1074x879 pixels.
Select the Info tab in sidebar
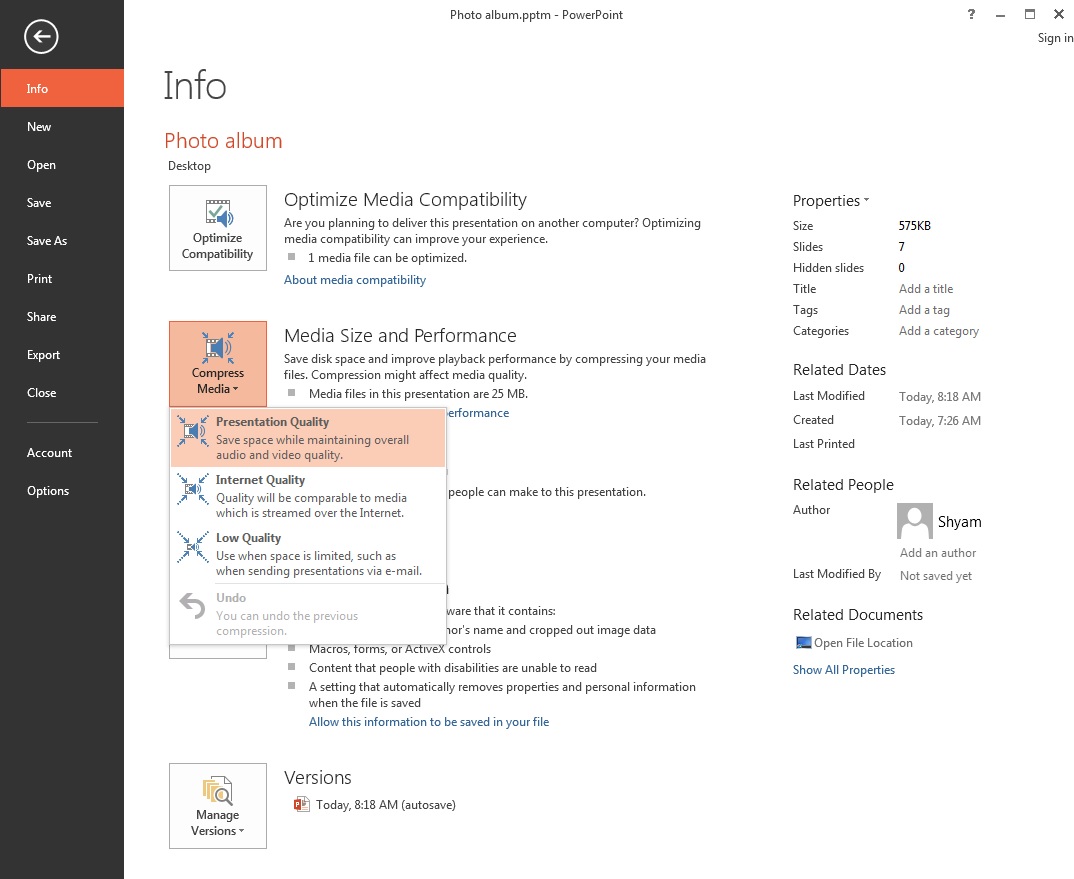(62, 88)
